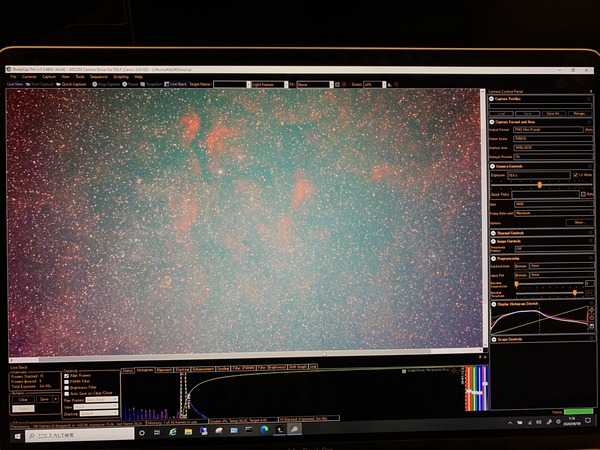Click the grid icon next to the FX dropdown
Viewport: 600px width, 450px height.
point(337,85)
